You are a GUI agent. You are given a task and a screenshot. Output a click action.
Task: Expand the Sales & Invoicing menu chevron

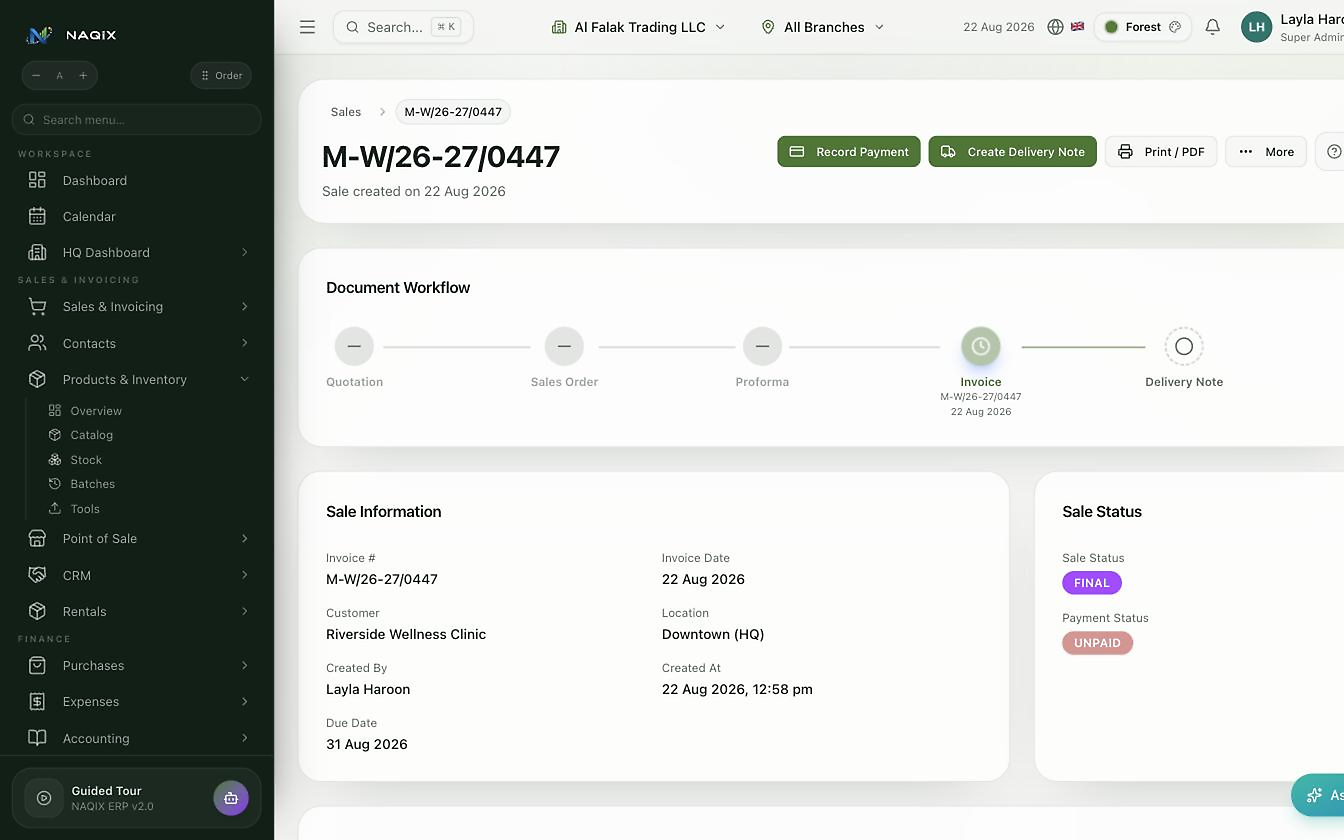pos(245,306)
